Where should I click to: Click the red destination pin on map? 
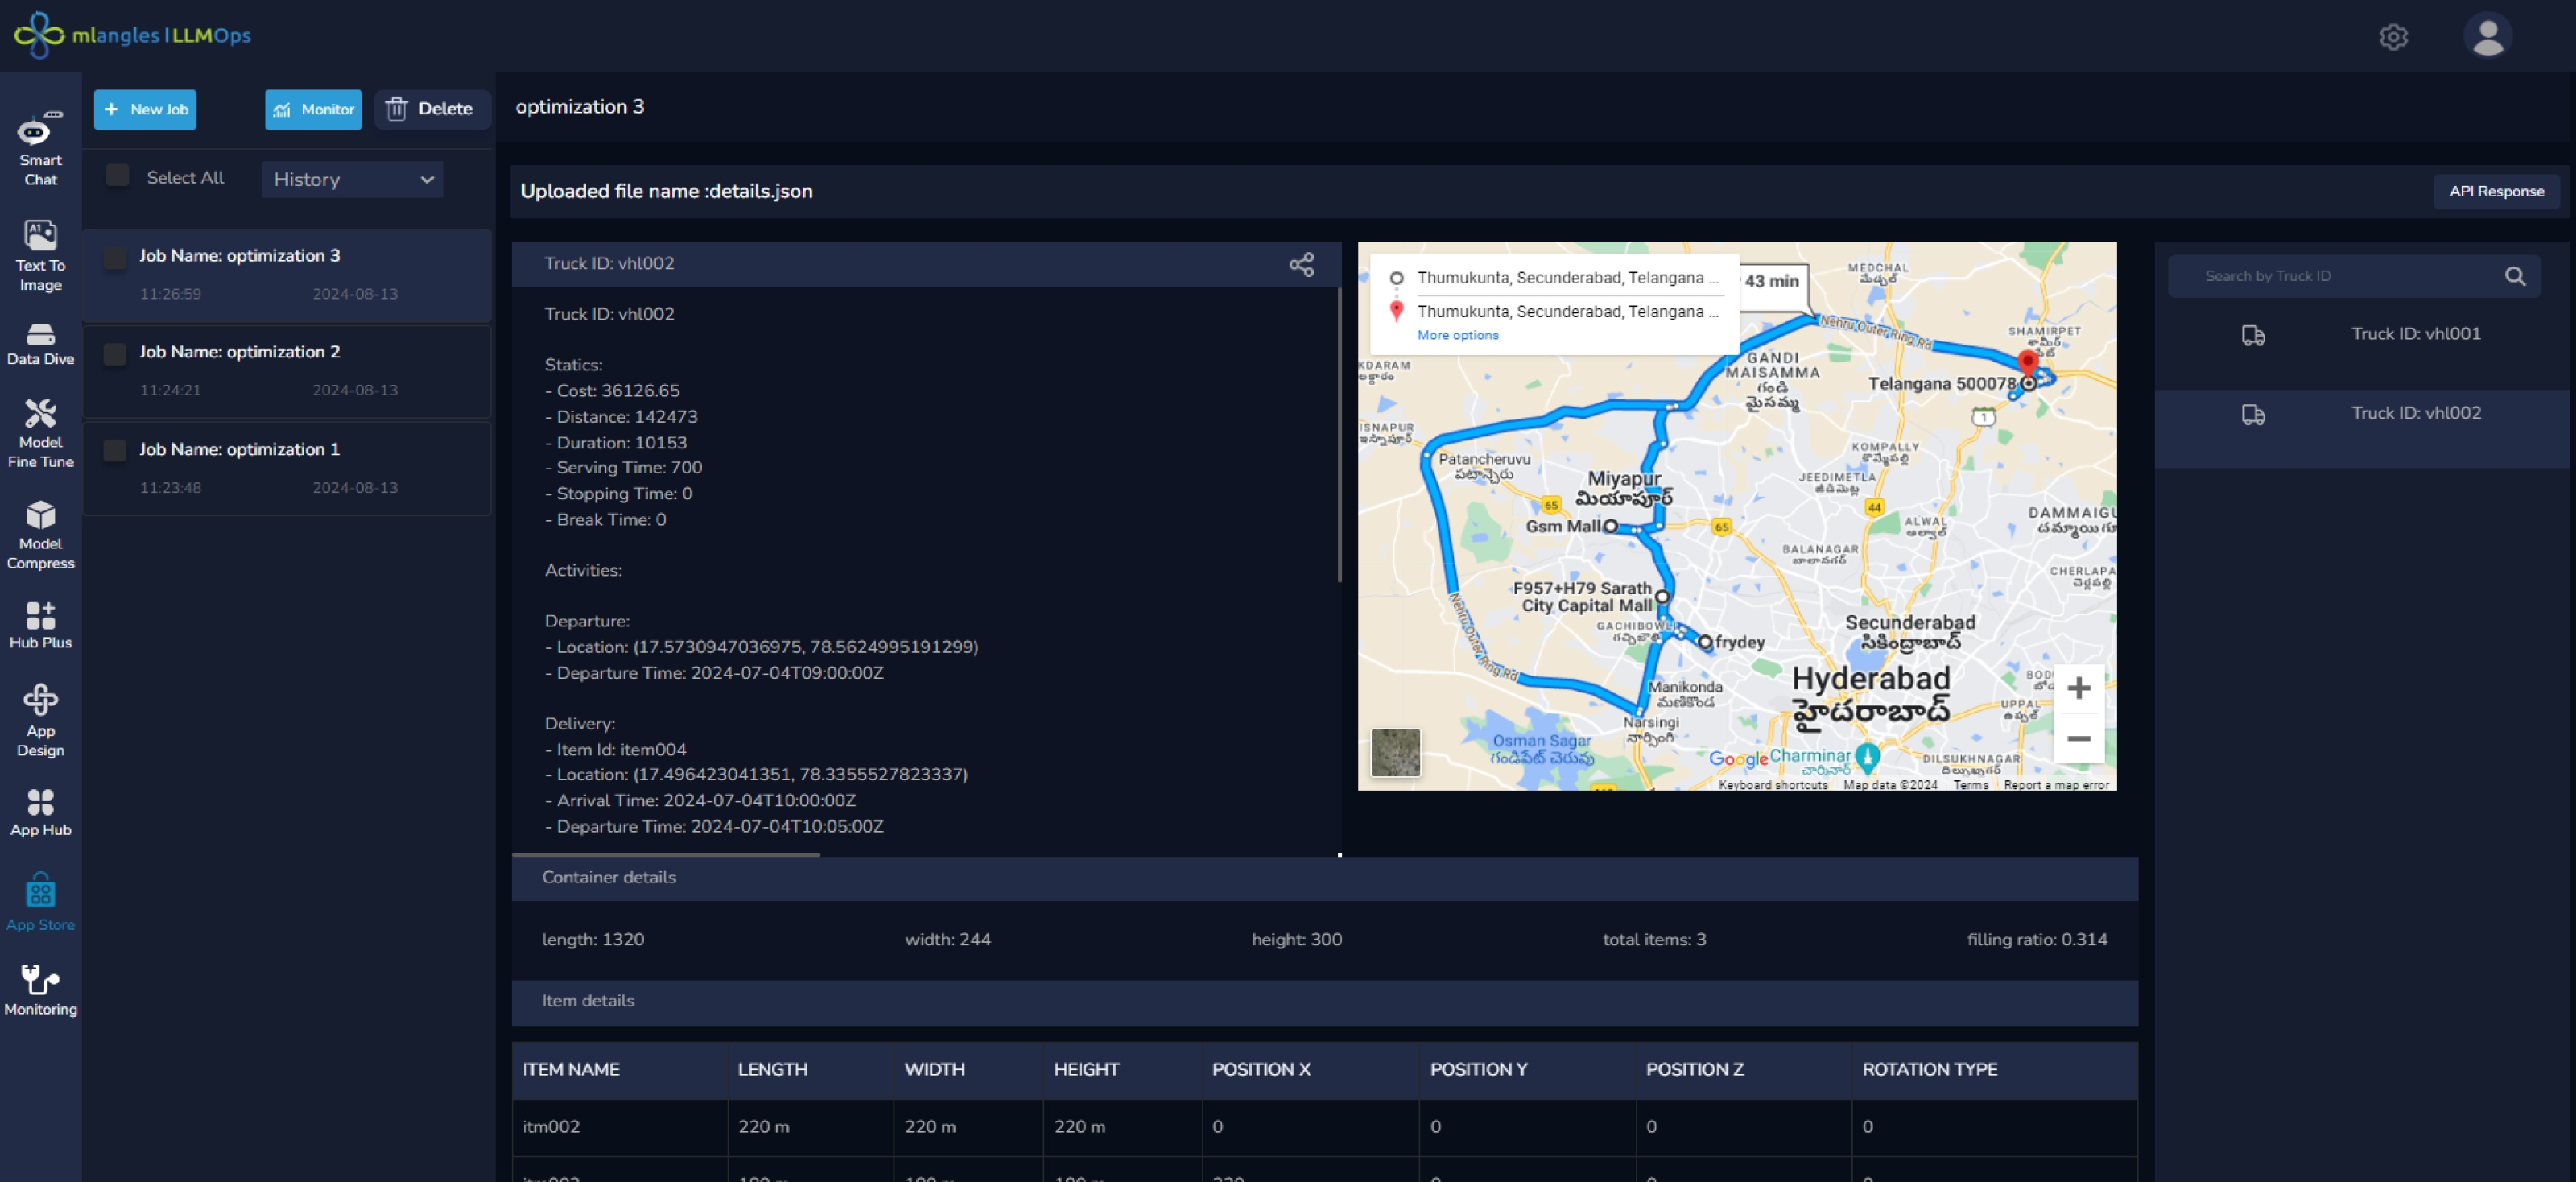click(x=2027, y=364)
